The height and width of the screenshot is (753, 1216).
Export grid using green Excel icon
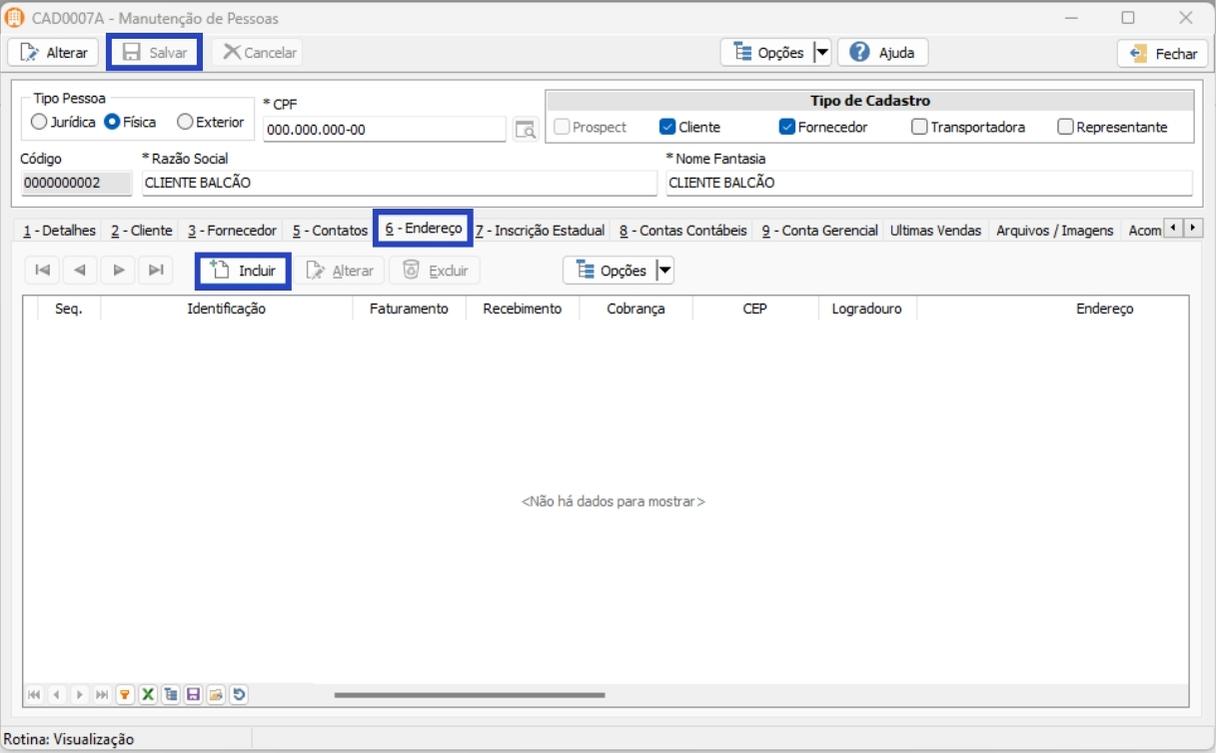coord(148,694)
